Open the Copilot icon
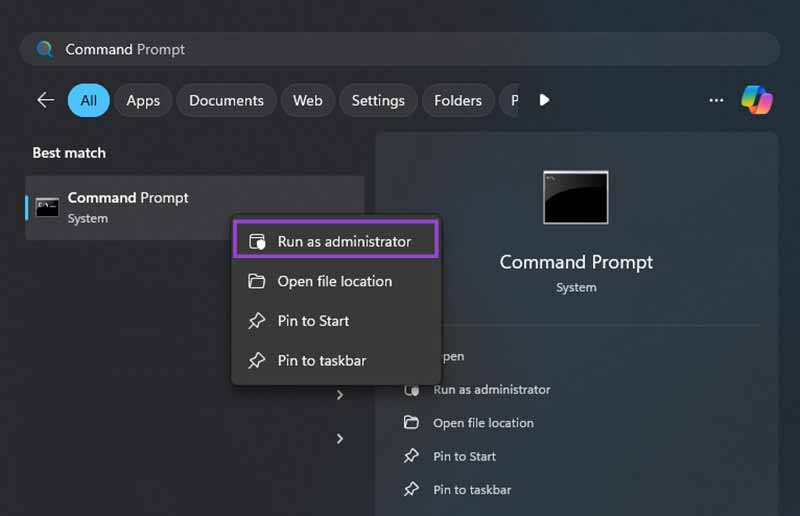Image resolution: width=800 pixels, height=516 pixels. point(757,100)
